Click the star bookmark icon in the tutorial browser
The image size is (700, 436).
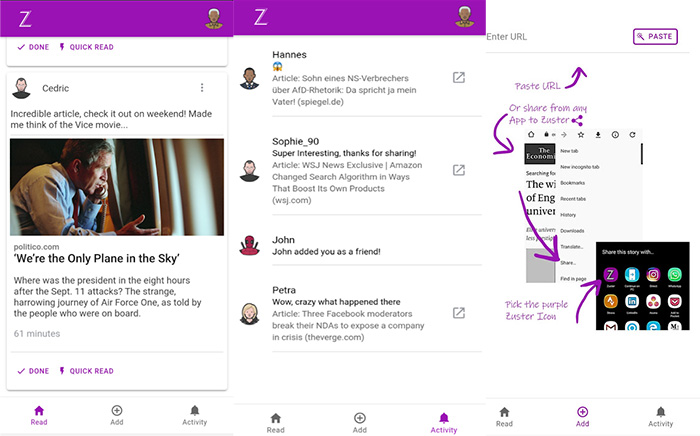[x=581, y=134]
